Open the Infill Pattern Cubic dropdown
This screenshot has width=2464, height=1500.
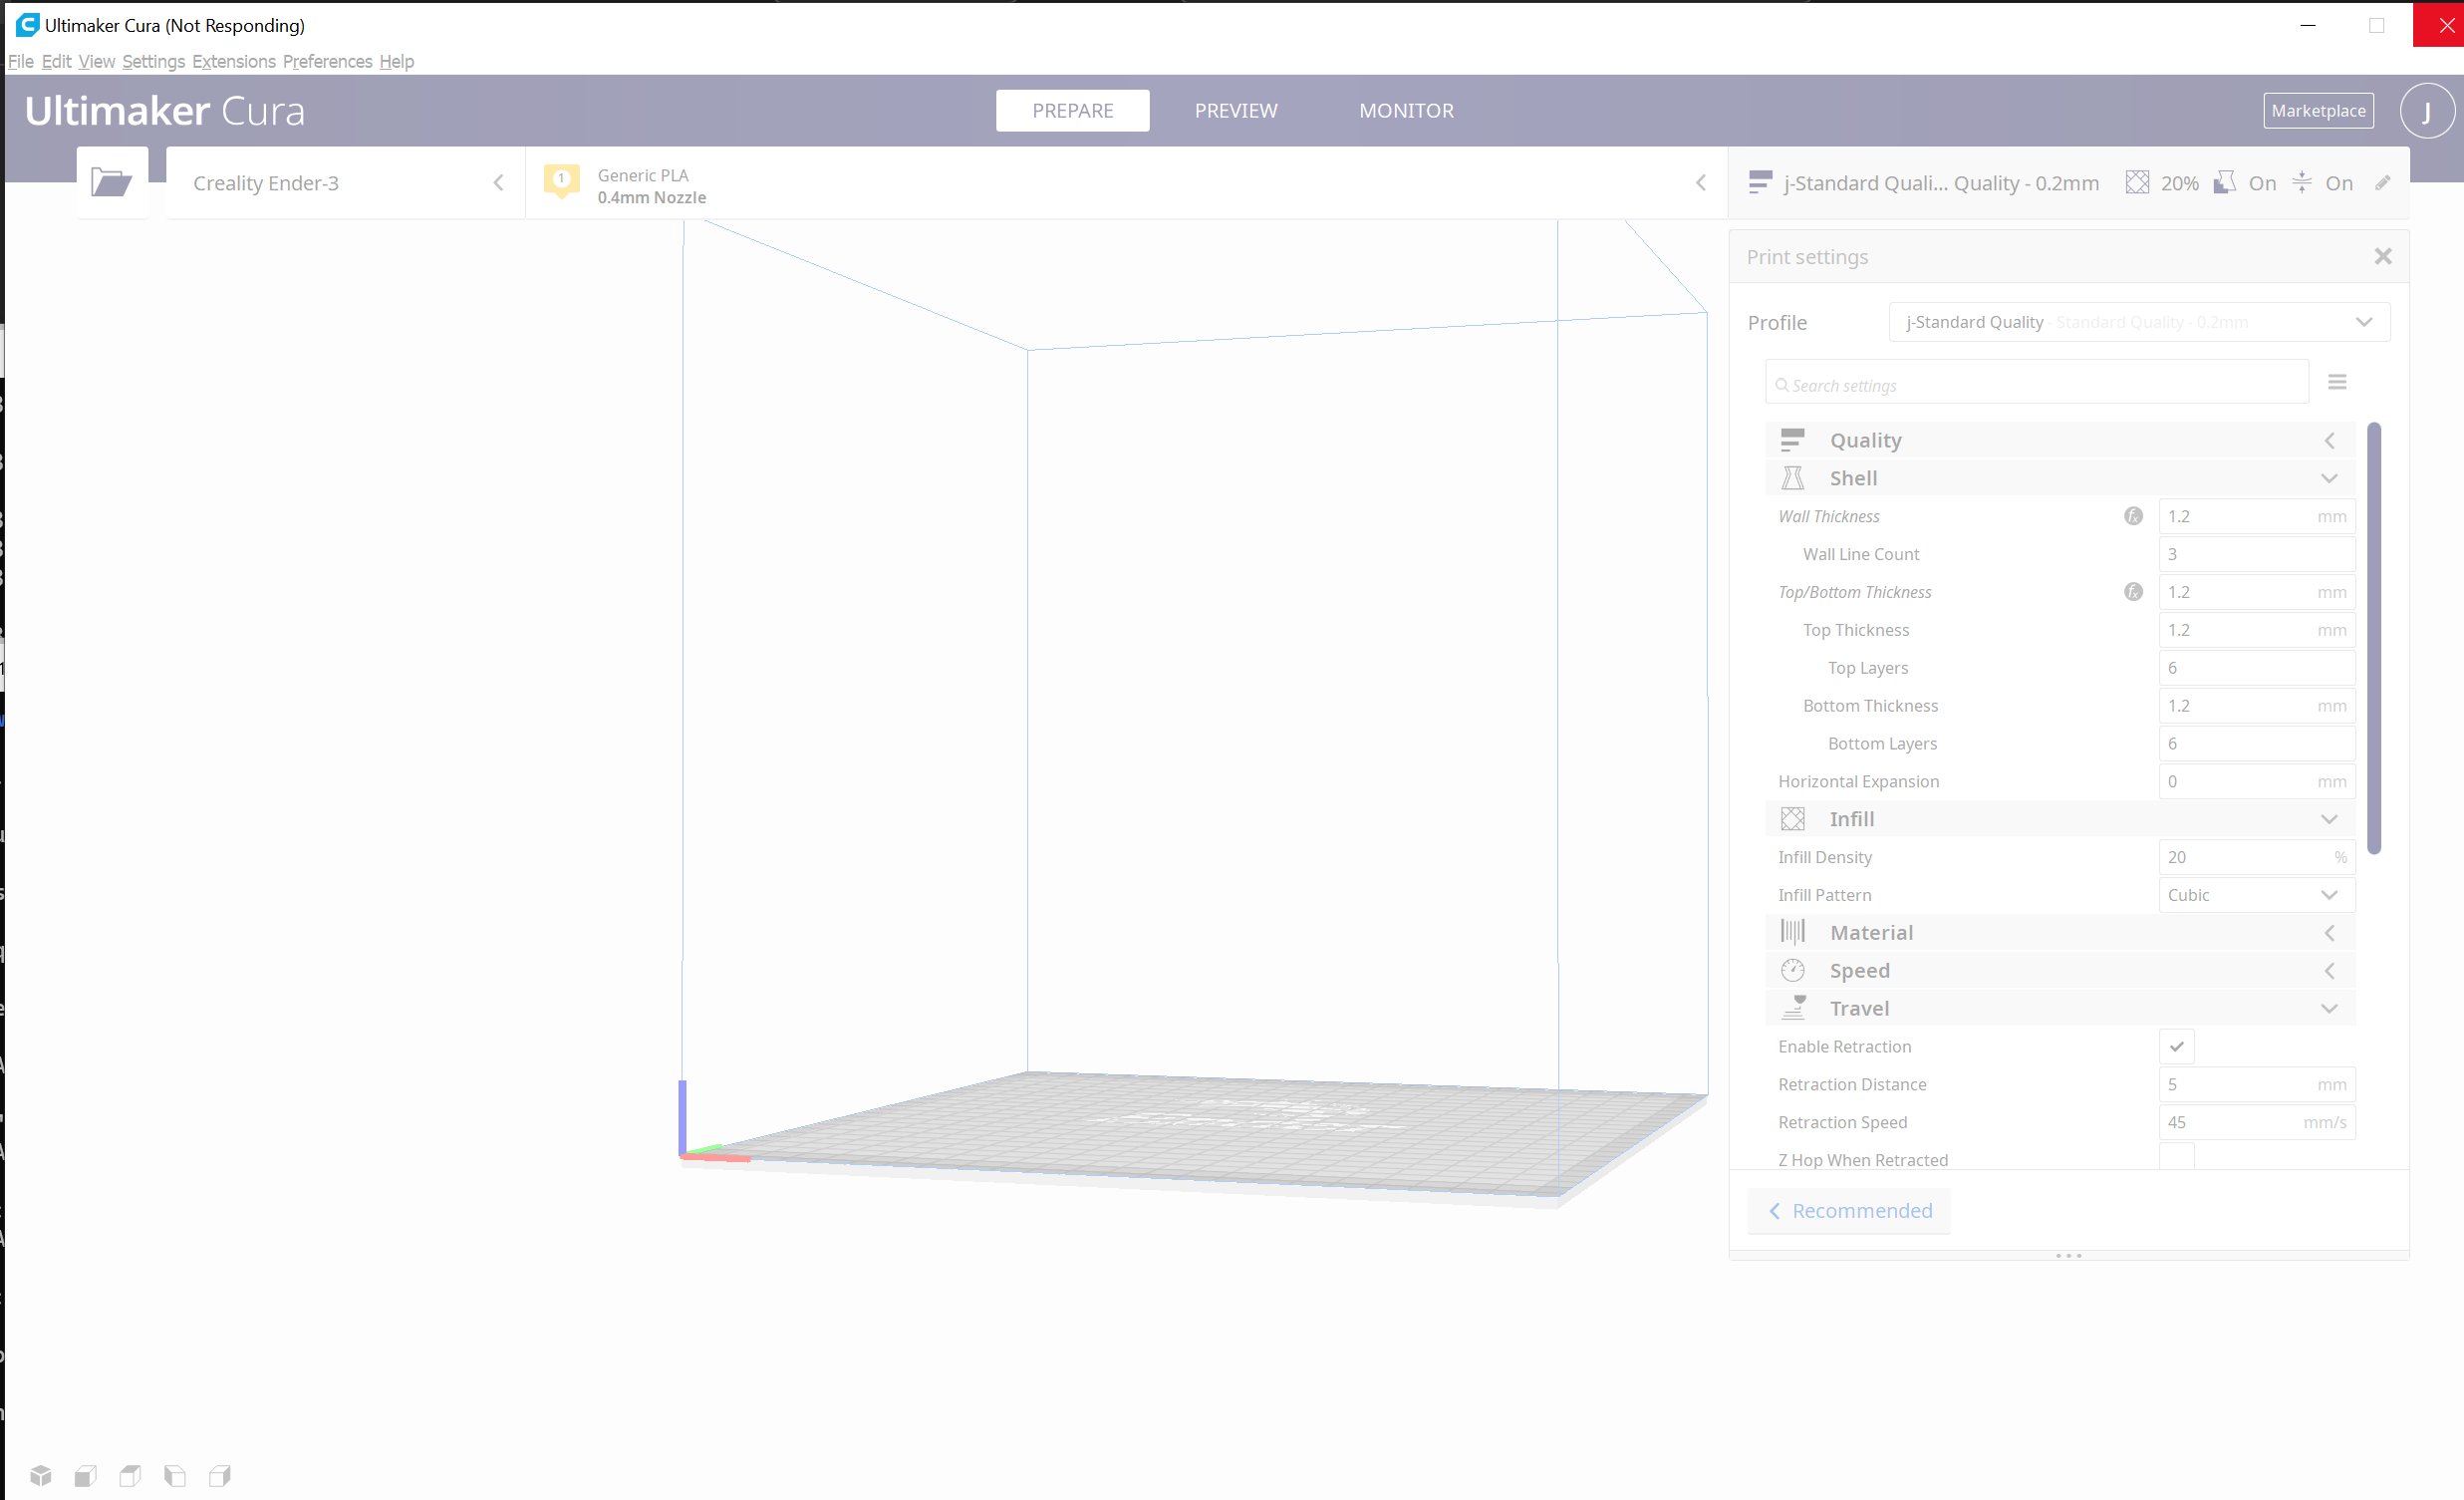[2256, 895]
